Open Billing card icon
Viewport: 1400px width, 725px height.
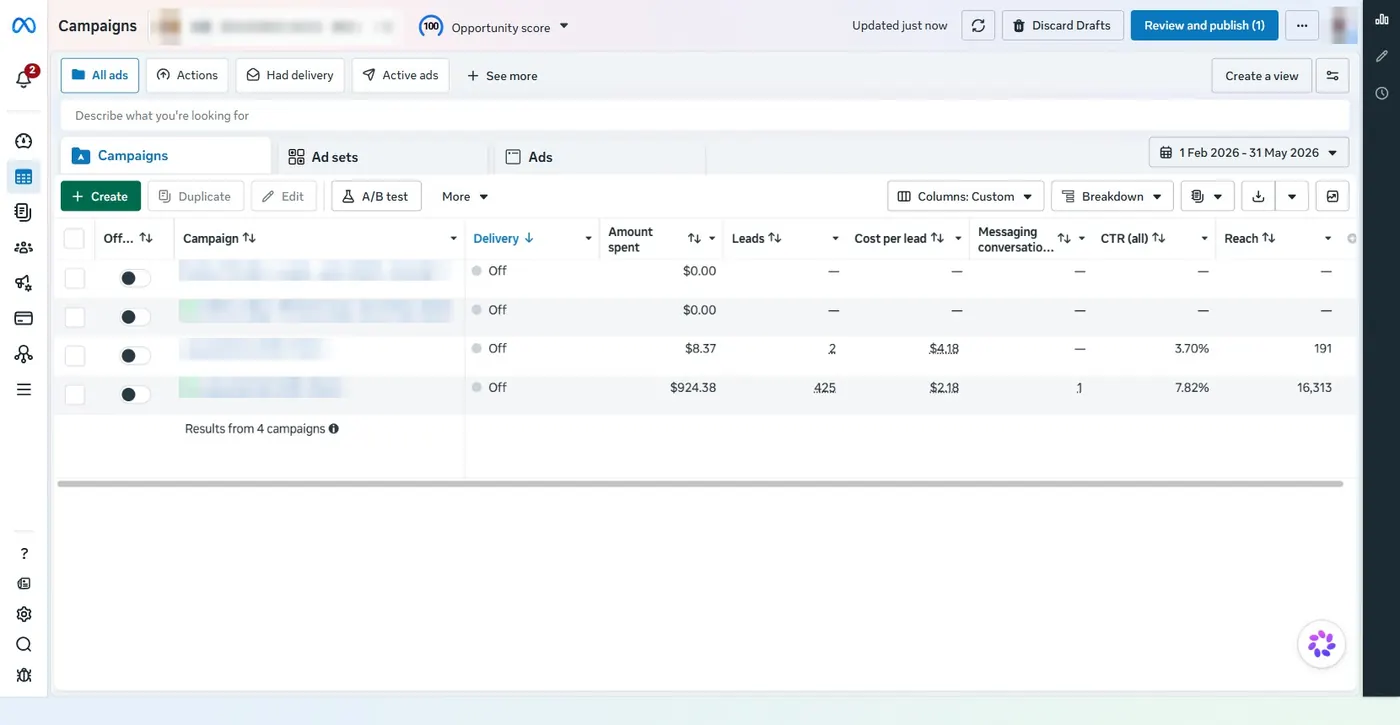coord(24,318)
